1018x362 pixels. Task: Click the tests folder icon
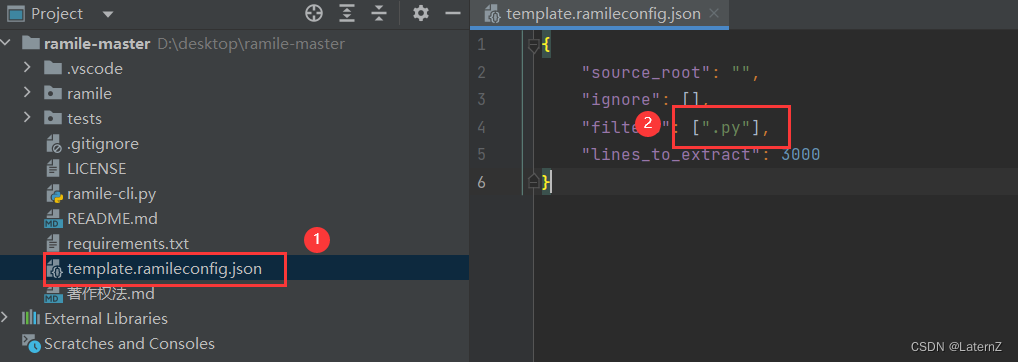53,118
